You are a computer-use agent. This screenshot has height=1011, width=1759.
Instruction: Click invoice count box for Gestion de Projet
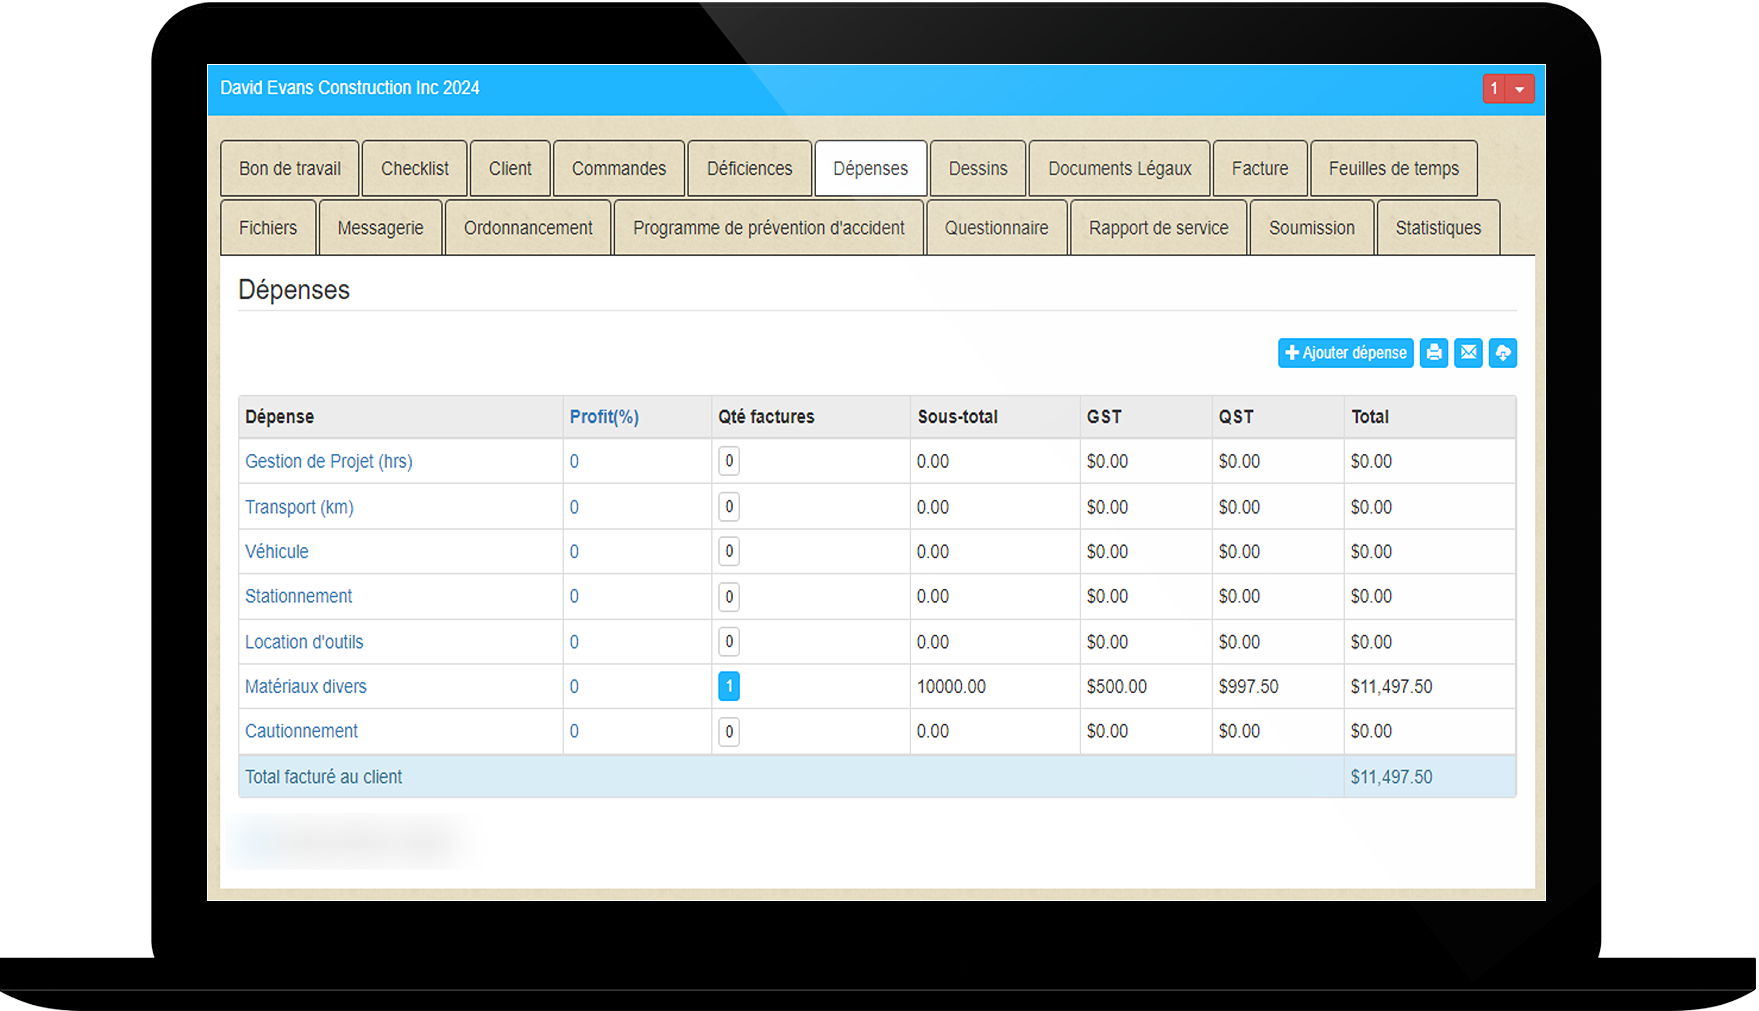(729, 462)
